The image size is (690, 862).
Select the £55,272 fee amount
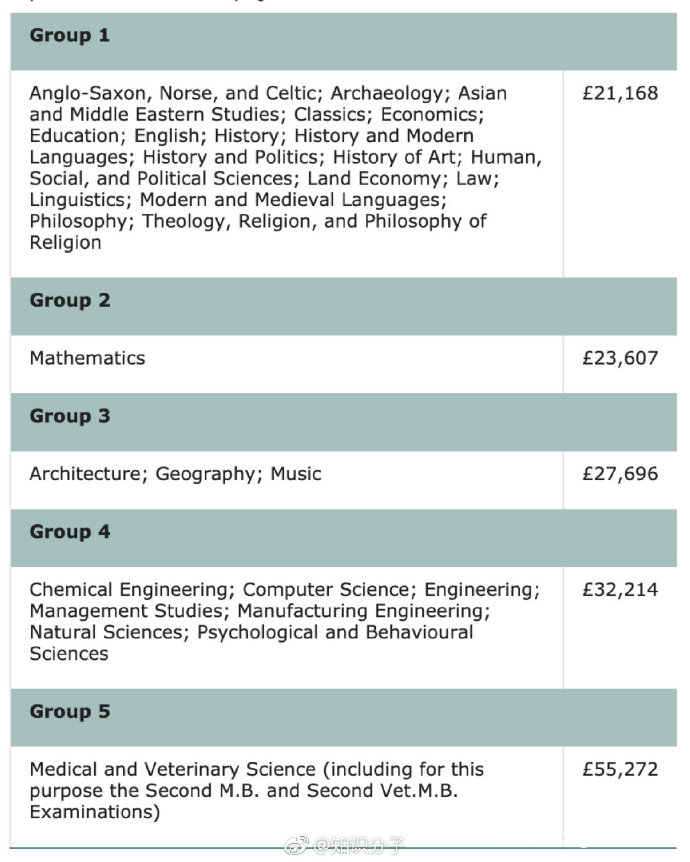point(620,770)
